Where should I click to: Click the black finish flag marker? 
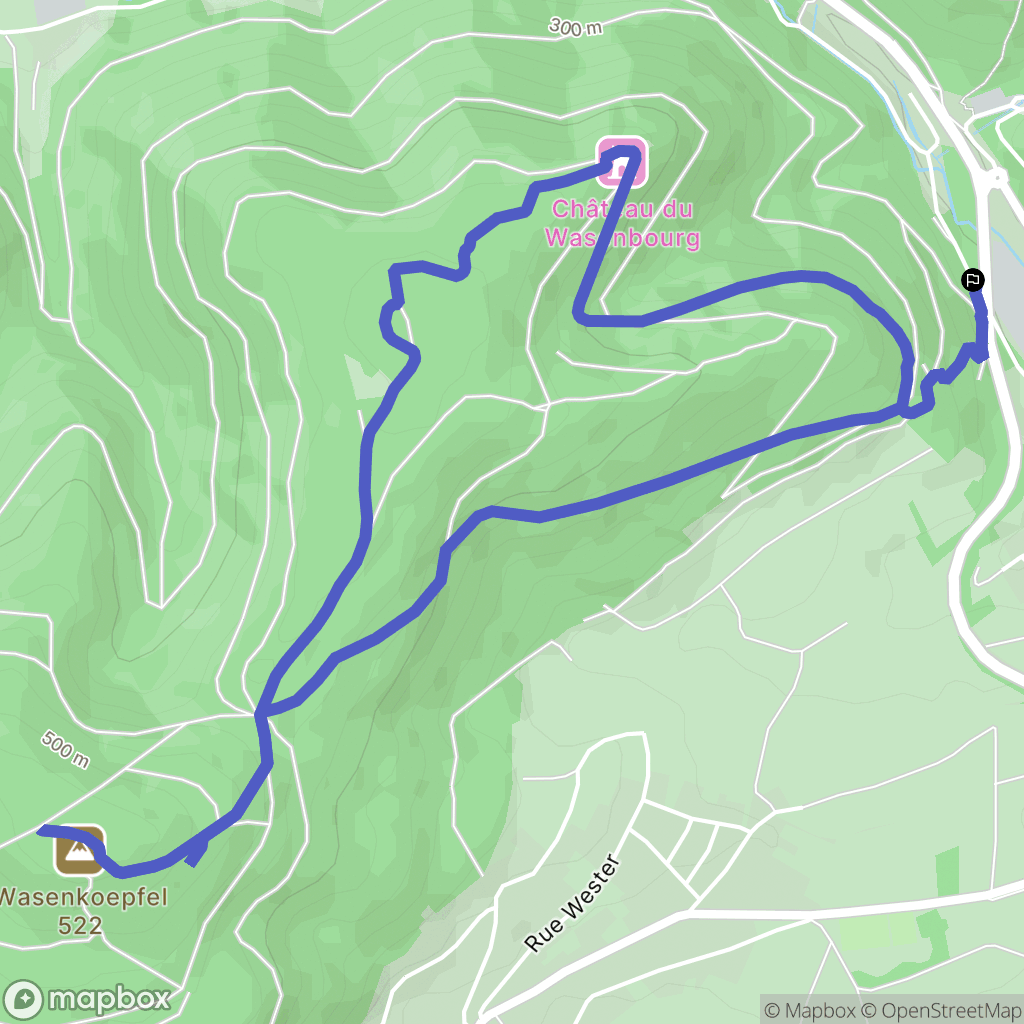(x=972, y=280)
